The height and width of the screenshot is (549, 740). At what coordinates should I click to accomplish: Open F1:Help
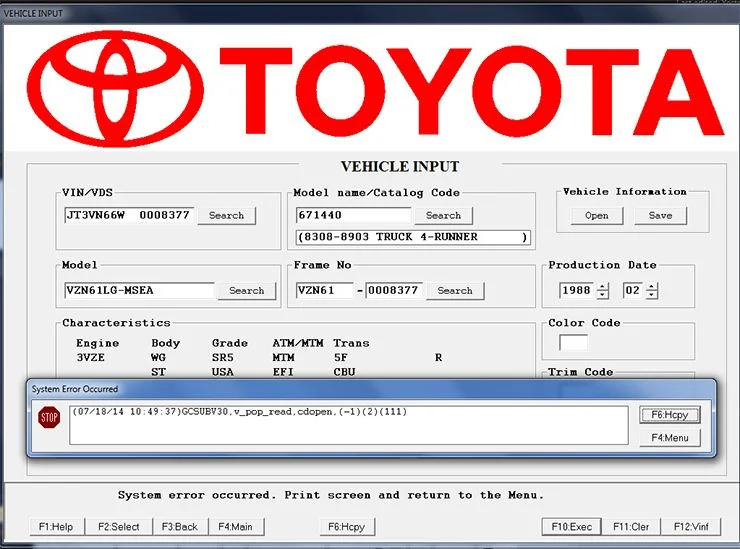[56, 527]
